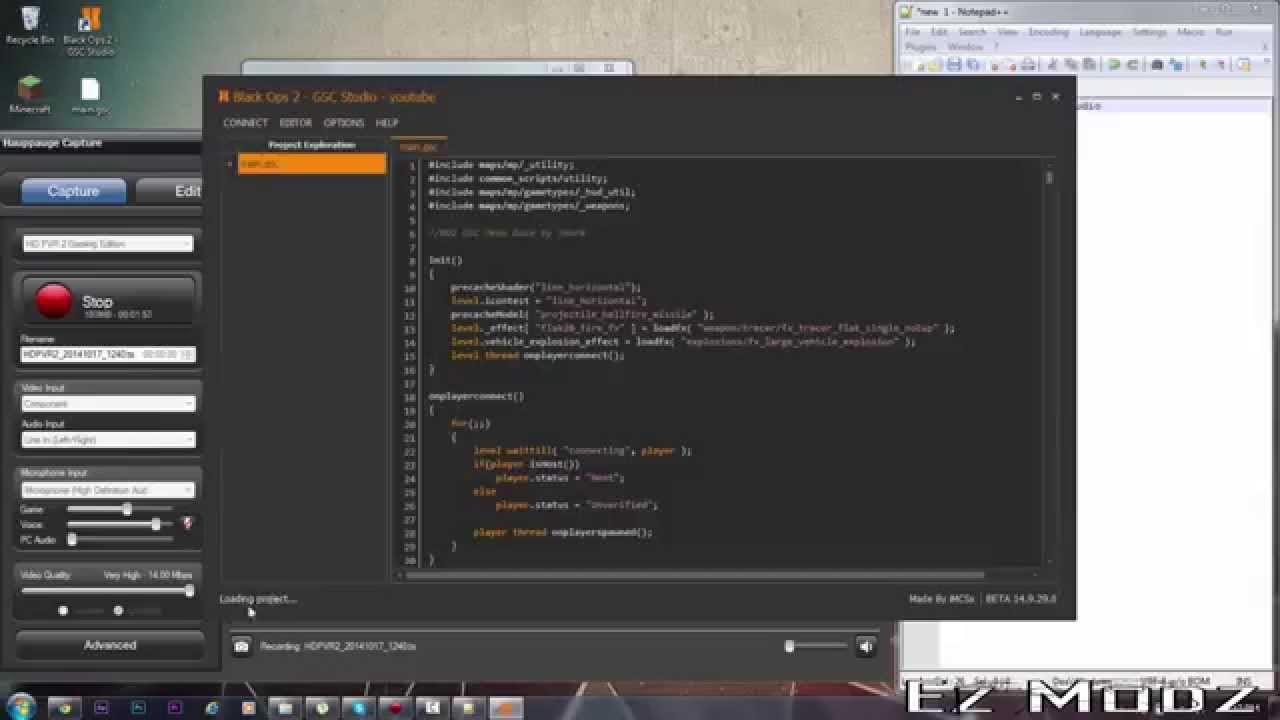The height and width of the screenshot is (720, 1280).
Task: Open the Window menu in Notepad++
Action: [x=965, y=47]
